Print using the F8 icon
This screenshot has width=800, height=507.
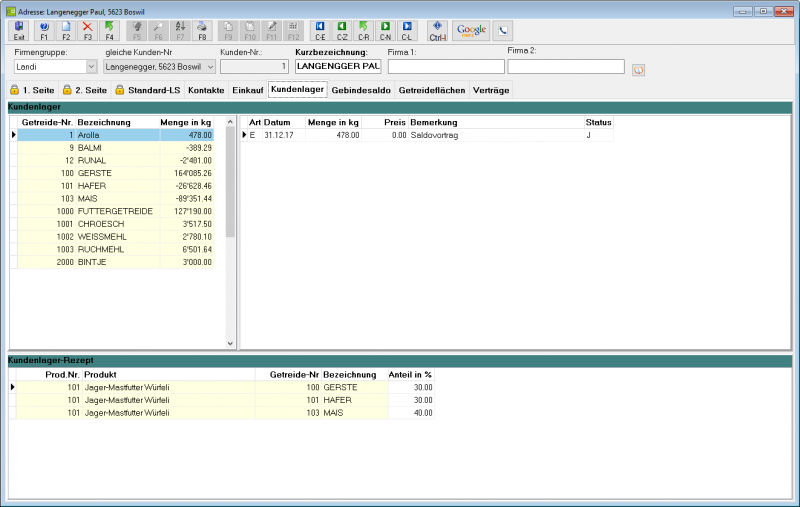tap(202, 31)
